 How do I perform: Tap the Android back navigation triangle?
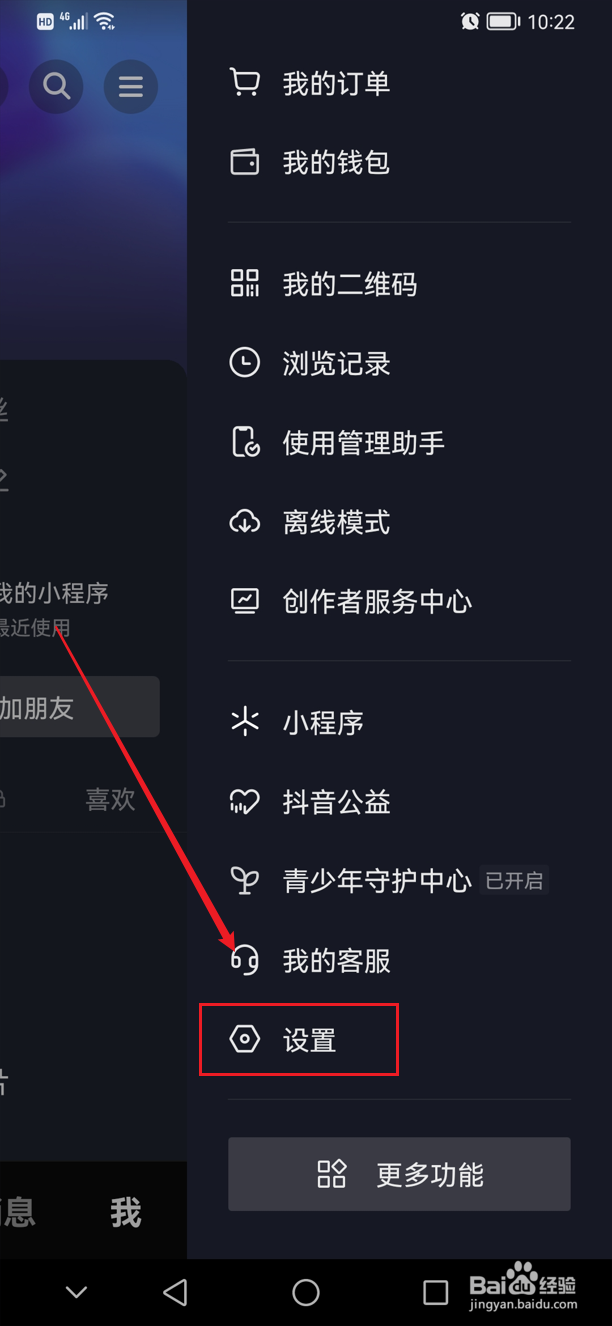(176, 1292)
